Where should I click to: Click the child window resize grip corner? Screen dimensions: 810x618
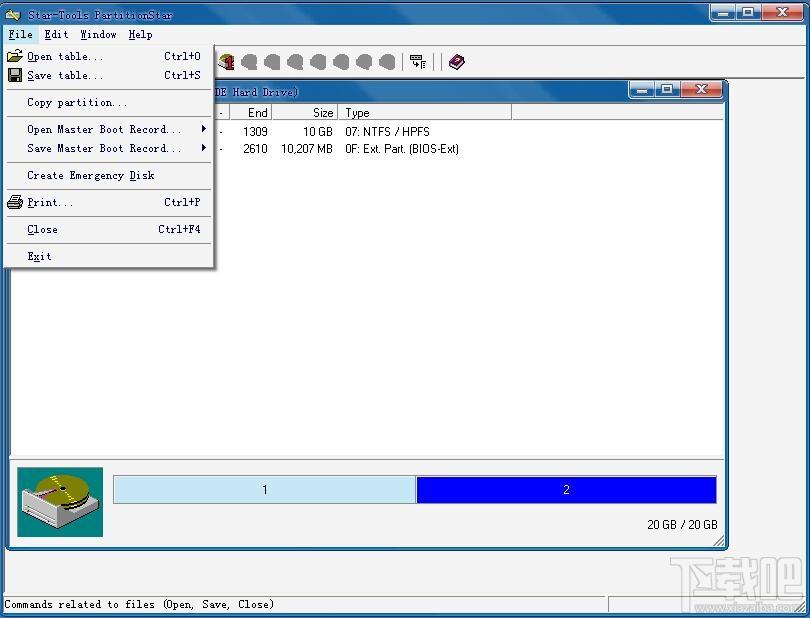coord(719,541)
